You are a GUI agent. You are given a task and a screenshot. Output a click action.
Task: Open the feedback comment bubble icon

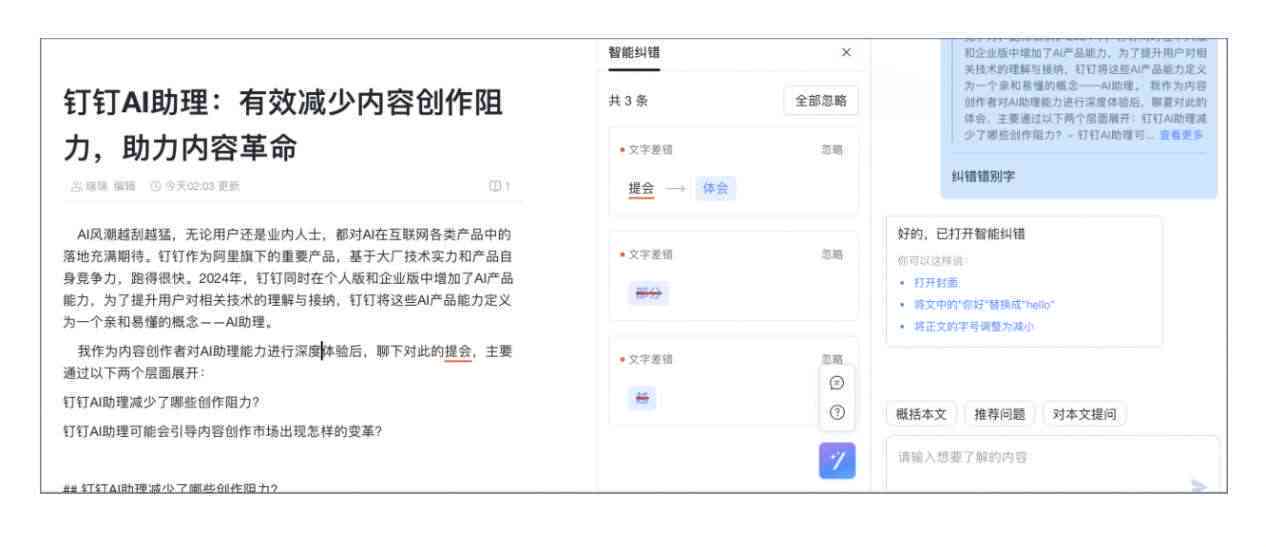[838, 383]
